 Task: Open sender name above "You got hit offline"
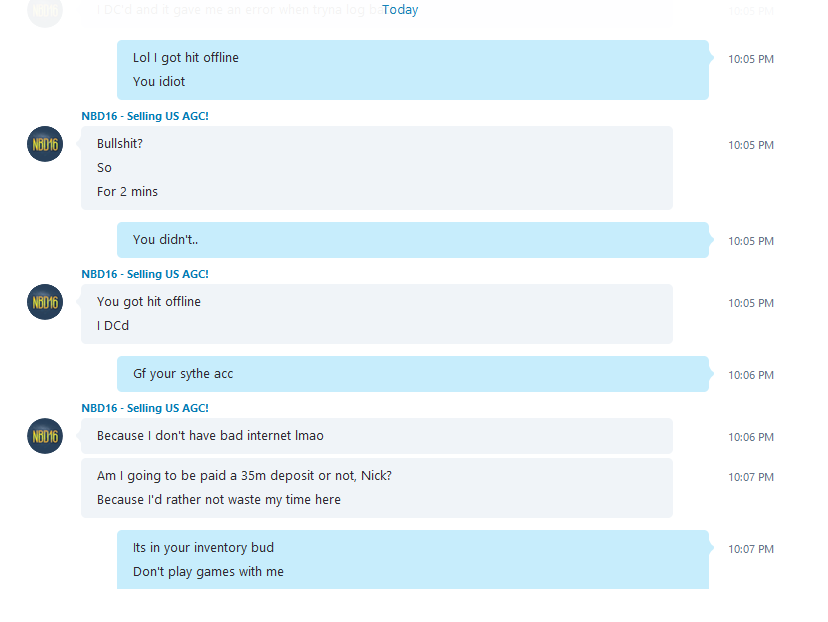pos(145,274)
